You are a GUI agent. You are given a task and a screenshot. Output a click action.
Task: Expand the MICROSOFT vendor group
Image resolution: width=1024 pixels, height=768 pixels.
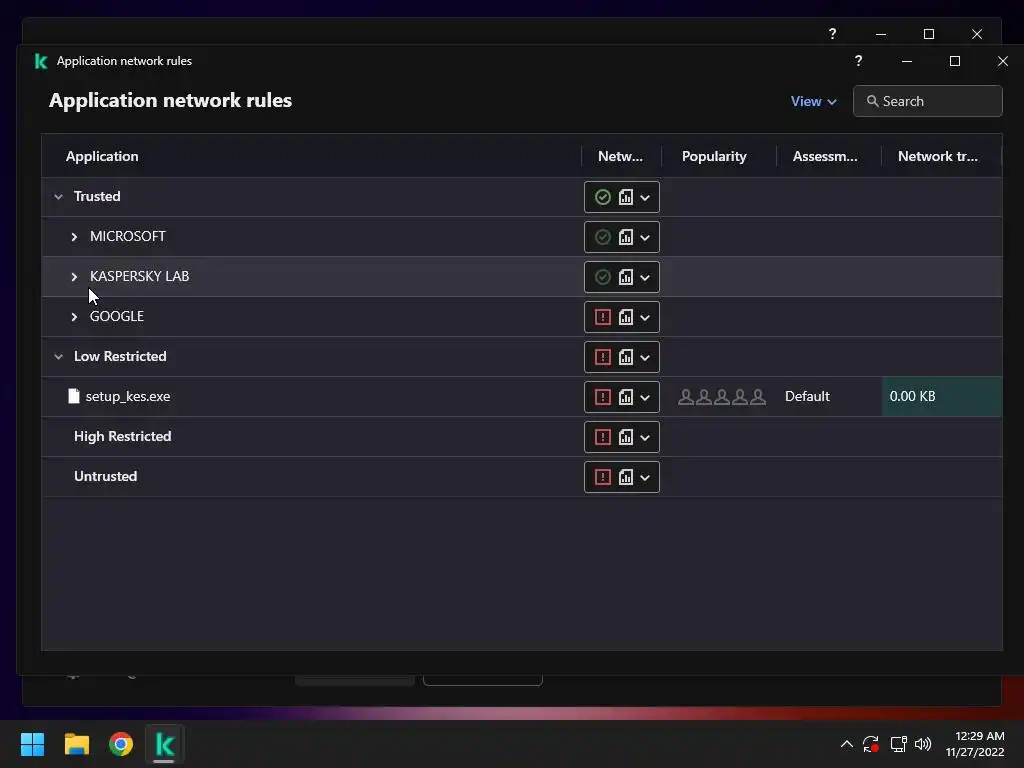coord(74,237)
